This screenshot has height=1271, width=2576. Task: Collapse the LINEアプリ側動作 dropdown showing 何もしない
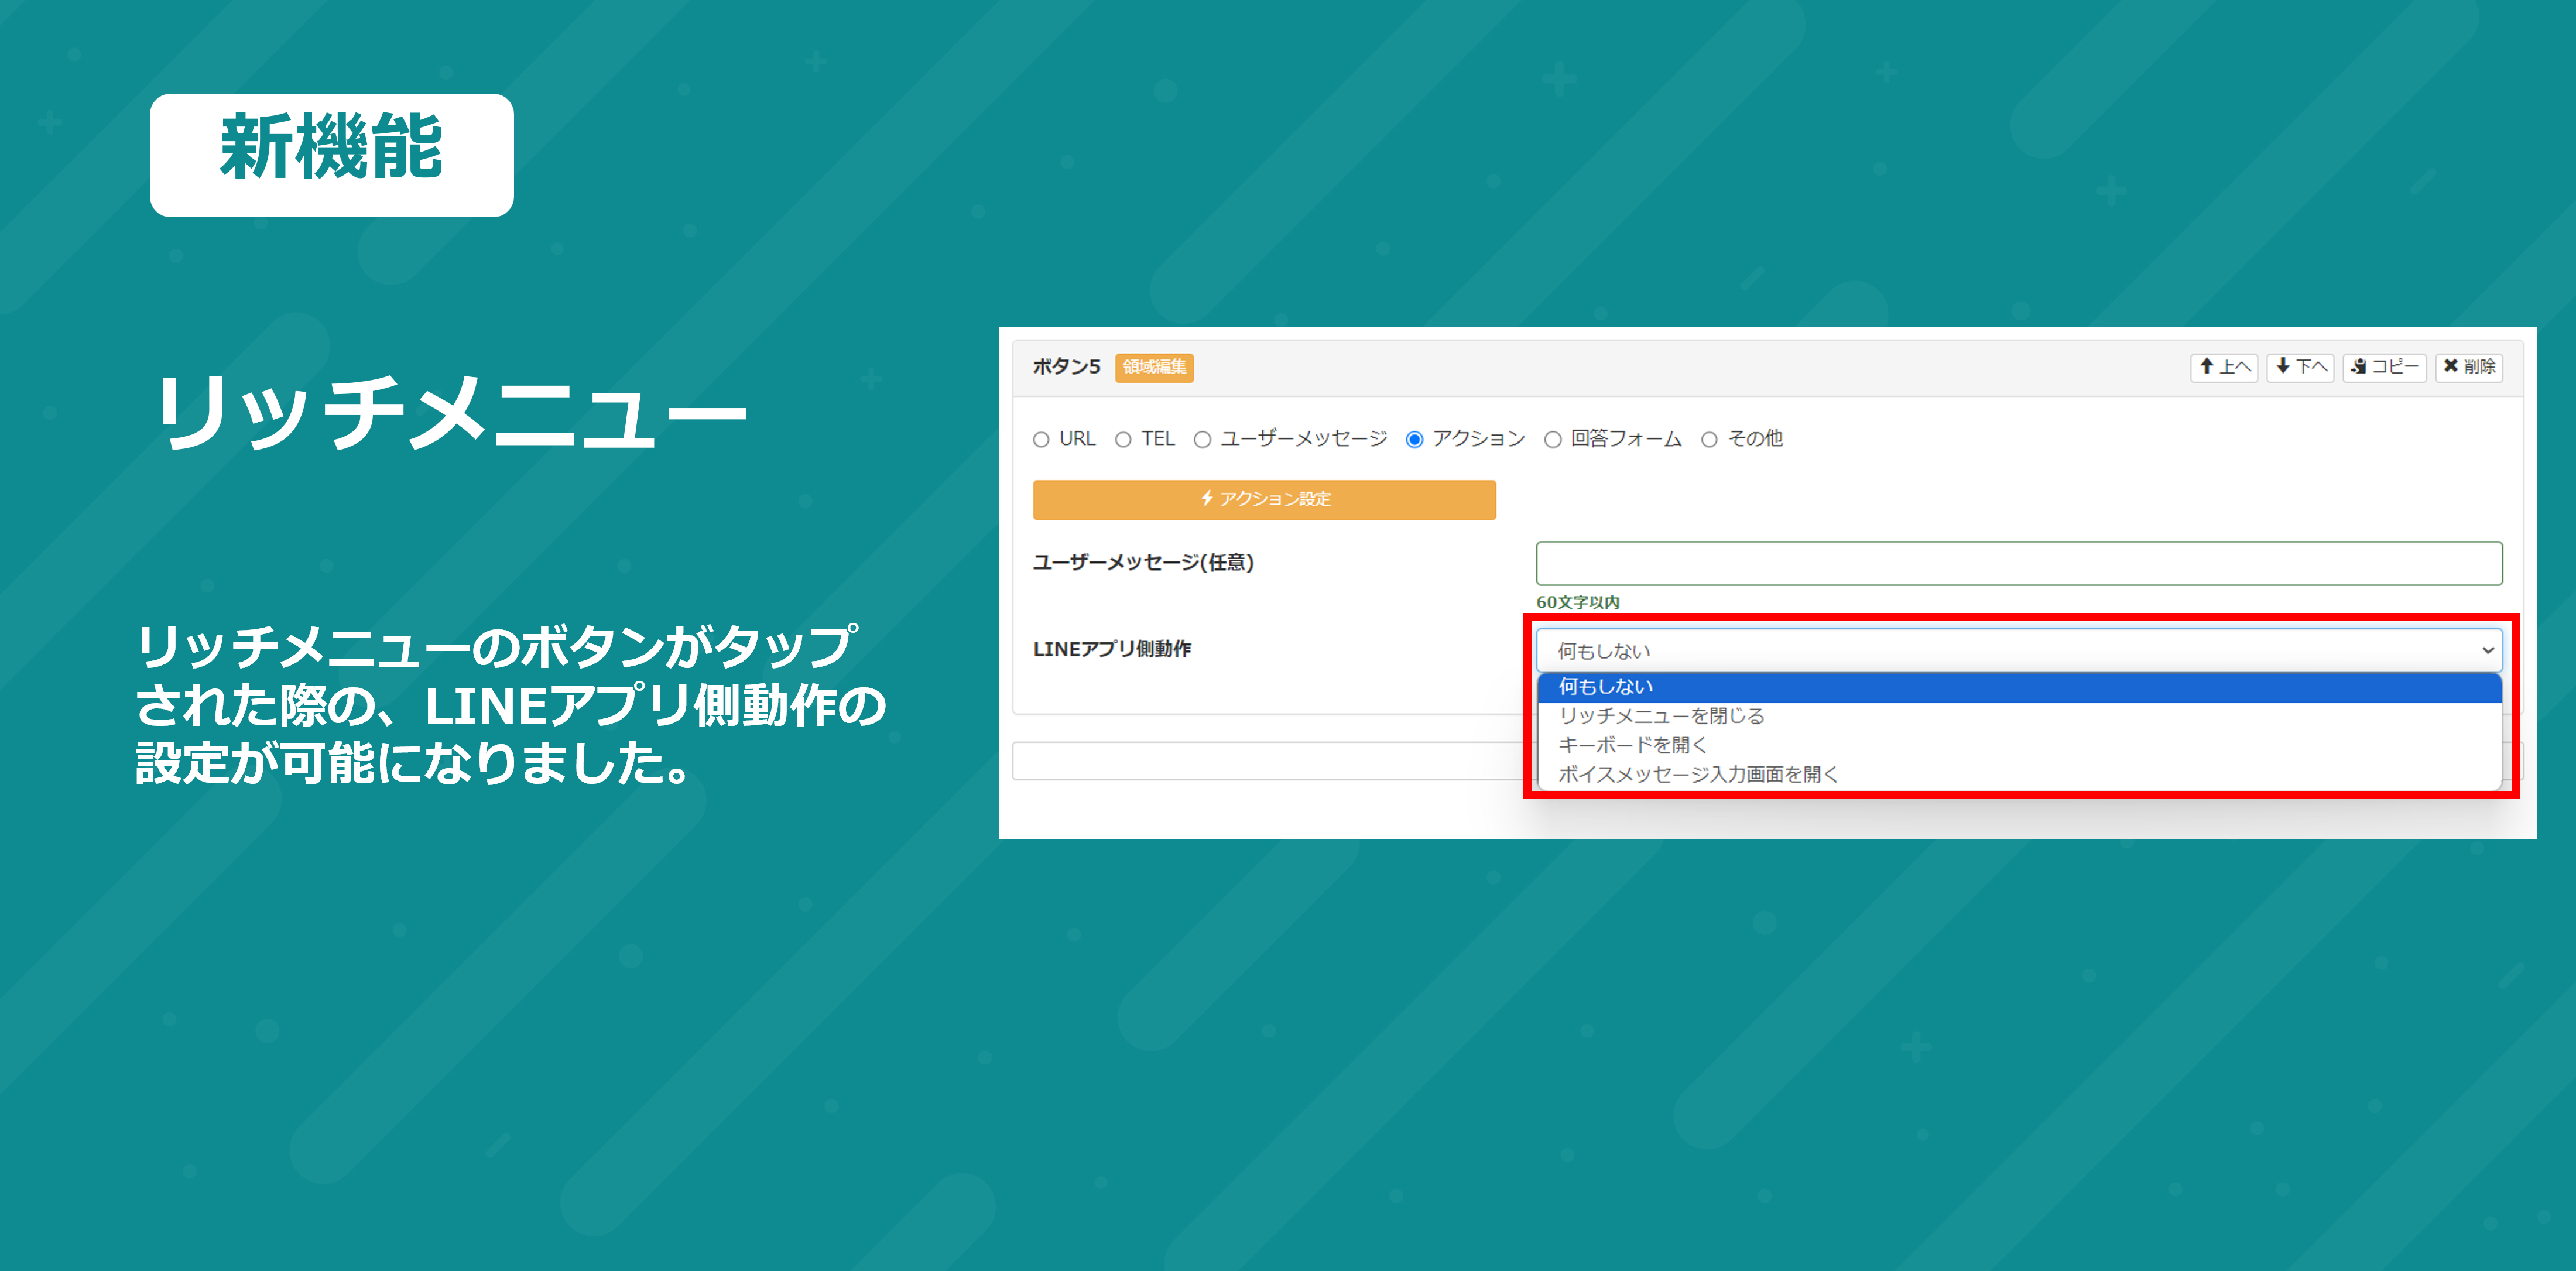pos(2019,650)
